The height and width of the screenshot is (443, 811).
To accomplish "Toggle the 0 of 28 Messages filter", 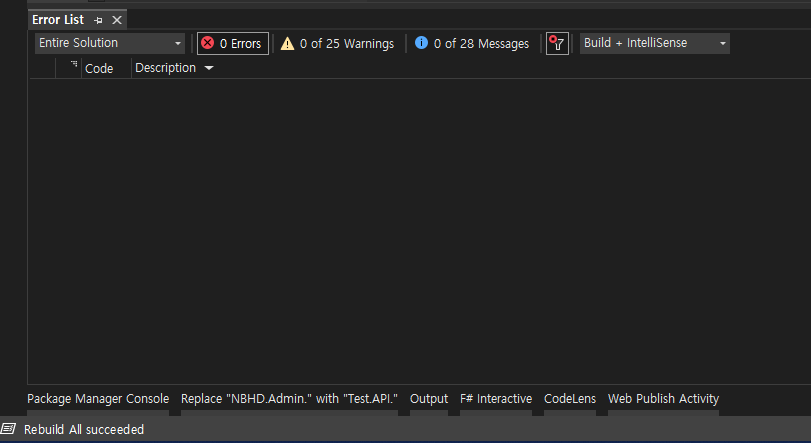I will tap(472, 43).
